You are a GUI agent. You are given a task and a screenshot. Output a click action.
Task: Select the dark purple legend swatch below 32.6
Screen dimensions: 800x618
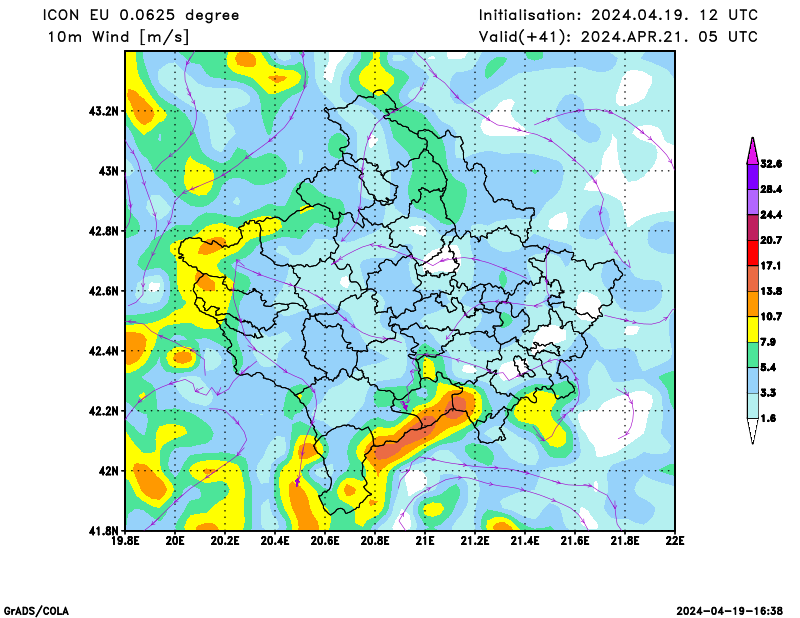tap(753, 177)
